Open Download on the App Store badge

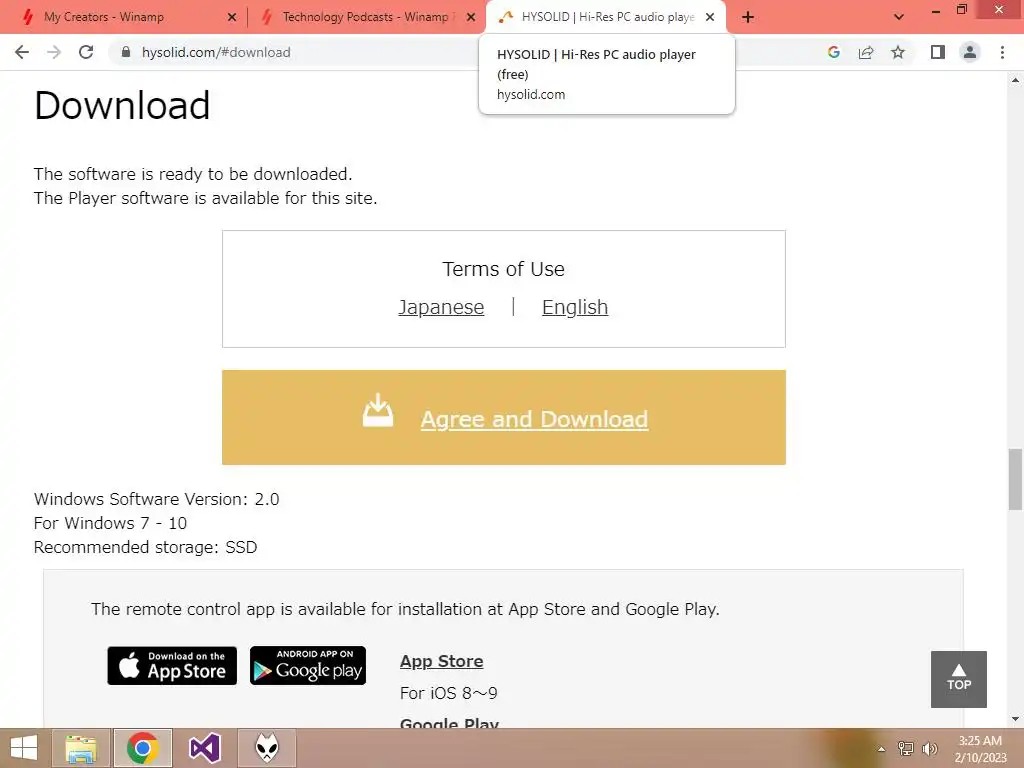pos(172,665)
